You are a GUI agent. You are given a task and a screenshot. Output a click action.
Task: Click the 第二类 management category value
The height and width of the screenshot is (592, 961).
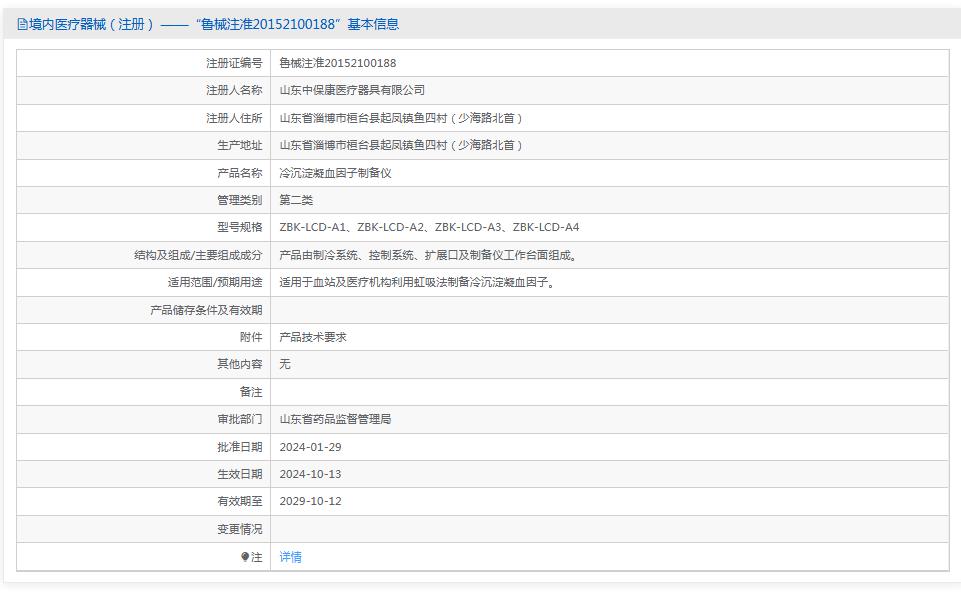click(x=296, y=200)
